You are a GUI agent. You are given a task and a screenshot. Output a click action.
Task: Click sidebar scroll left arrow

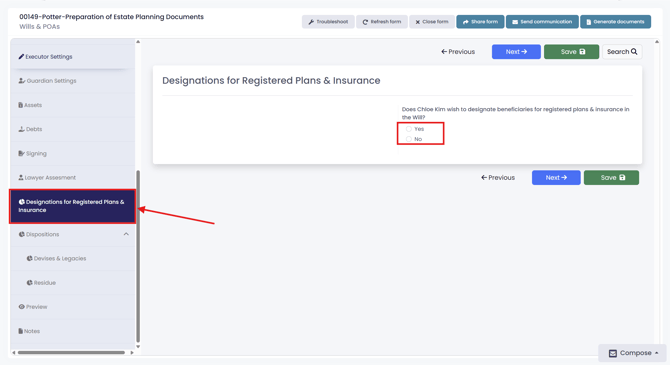[14, 353]
